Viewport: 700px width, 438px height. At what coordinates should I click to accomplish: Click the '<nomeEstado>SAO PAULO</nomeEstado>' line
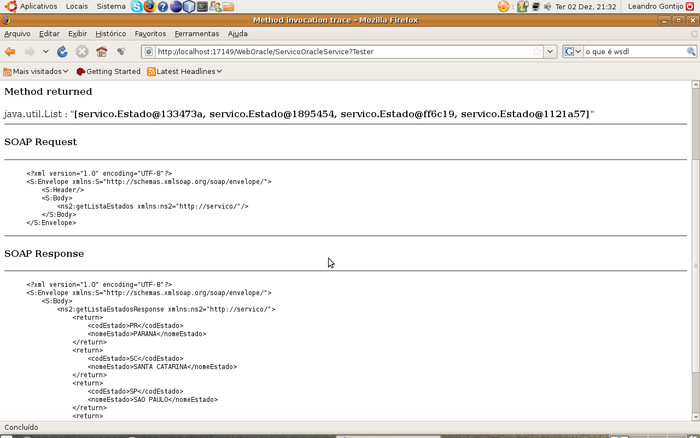point(153,400)
